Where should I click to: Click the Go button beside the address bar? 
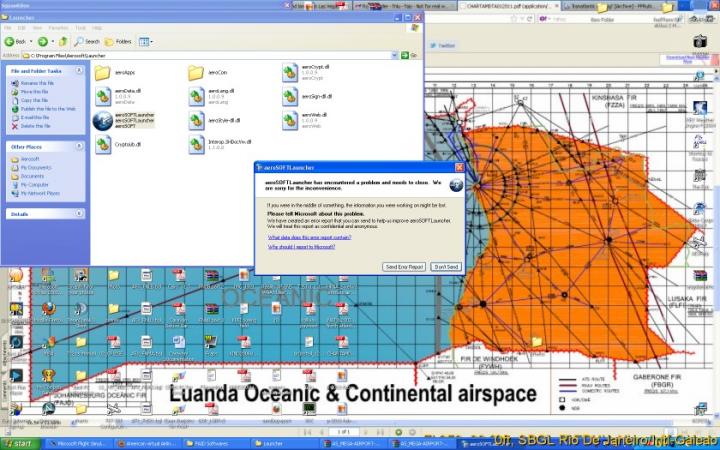410,56
